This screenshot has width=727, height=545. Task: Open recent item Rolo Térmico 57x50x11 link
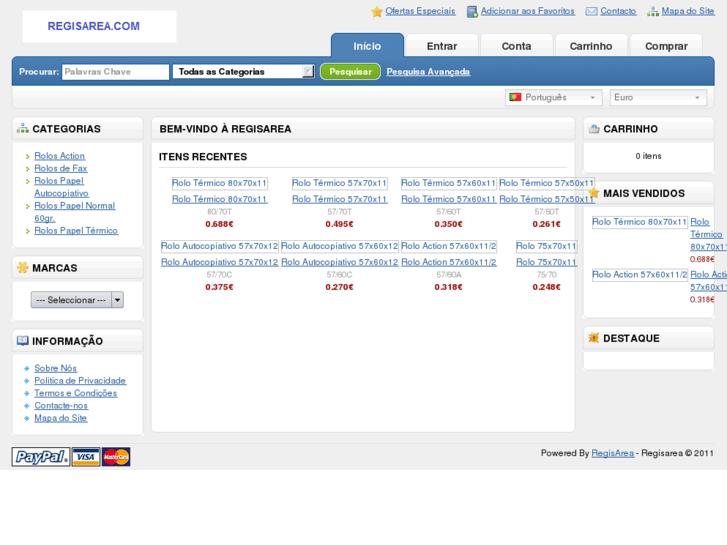(x=547, y=199)
